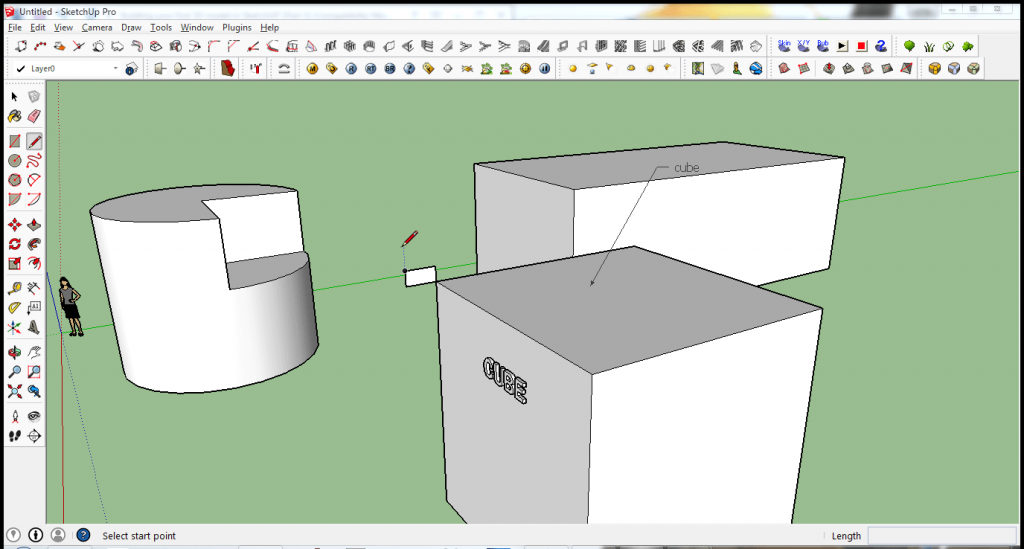The image size is (1024, 549).
Task: Click the Add Location map icon
Action: click(697, 69)
